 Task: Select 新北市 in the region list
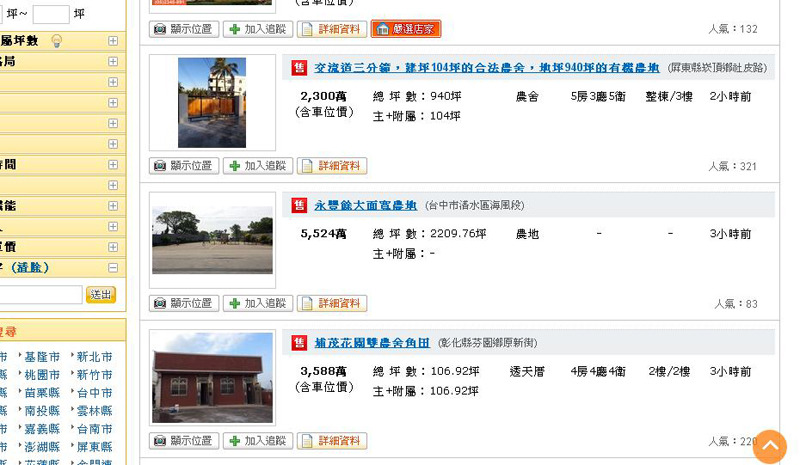pyautogui.click(x=94, y=357)
